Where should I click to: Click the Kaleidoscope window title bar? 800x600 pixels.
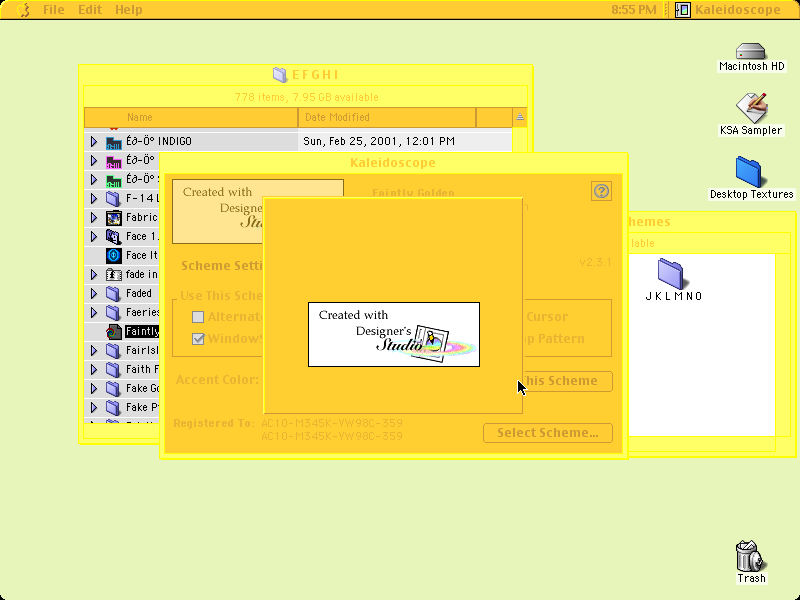pyautogui.click(x=393, y=163)
